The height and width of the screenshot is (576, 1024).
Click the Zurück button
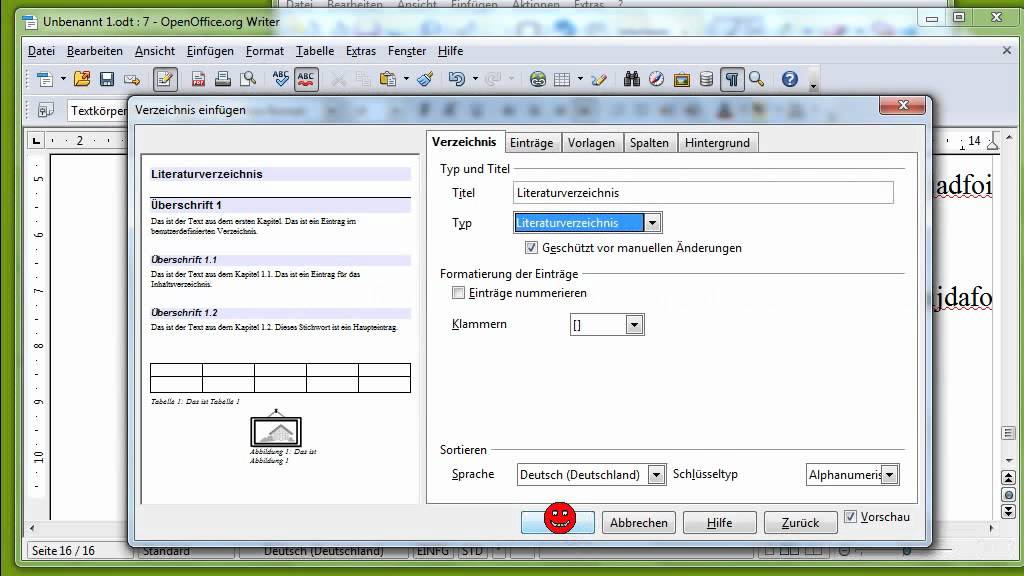[x=800, y=522]
